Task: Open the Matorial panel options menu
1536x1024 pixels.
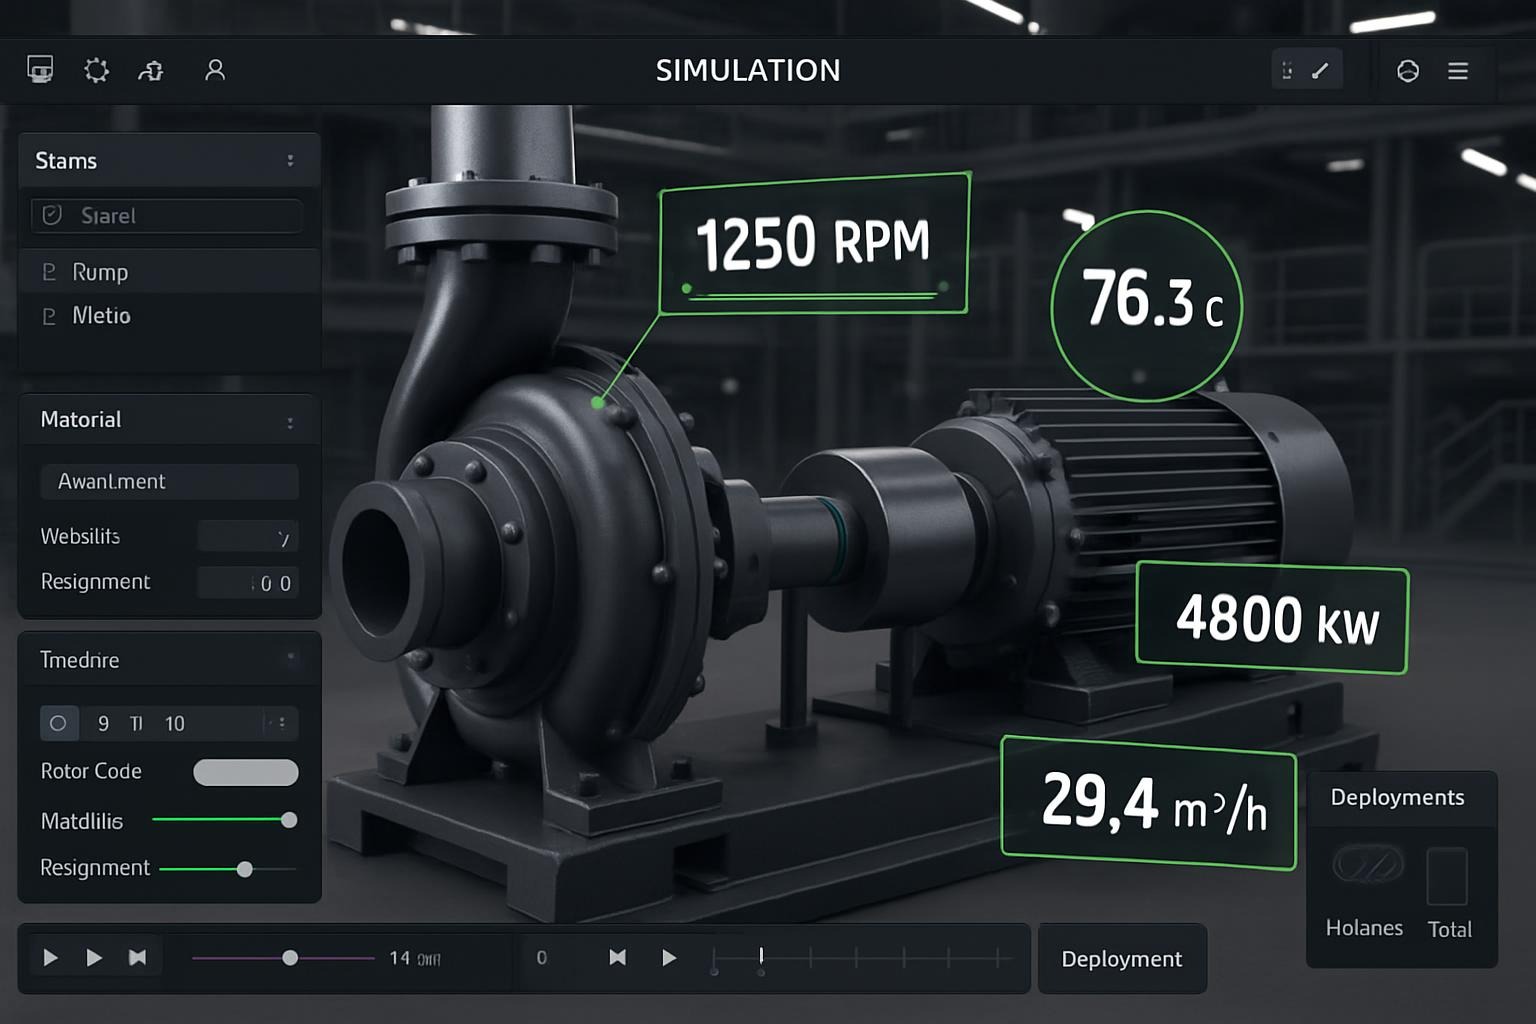Action: coord(290,423)
